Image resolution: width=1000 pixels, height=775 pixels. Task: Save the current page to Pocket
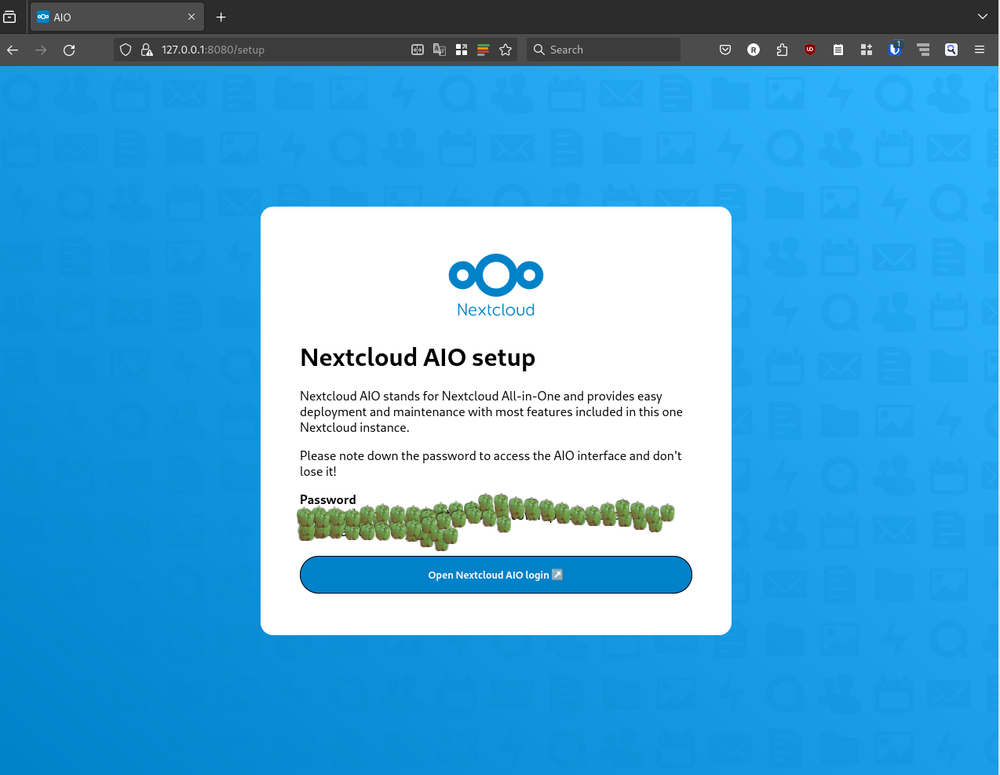tap(725, 49)
